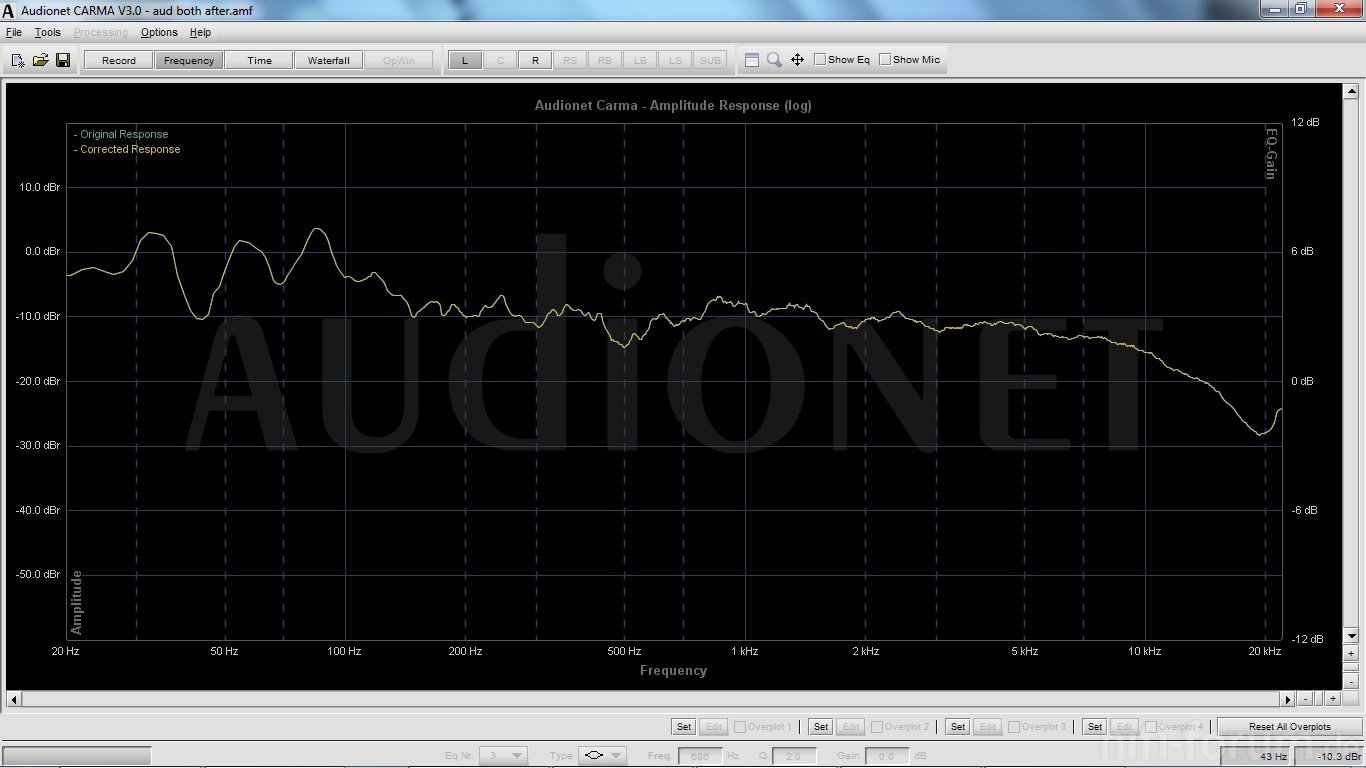Screen dimensions: 1366x768
Task: Tick the Overplot 1 checkbox
Action: coord(740,727)
